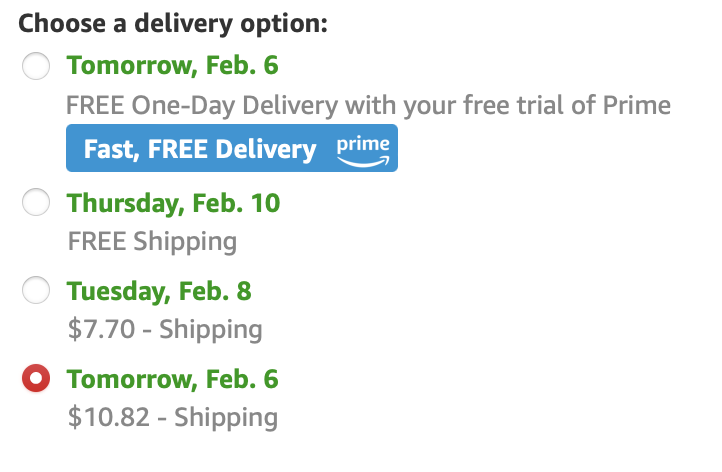
Task: Select the free Prime trial One-Day delivery radio
Action: [x=35, y=67]
